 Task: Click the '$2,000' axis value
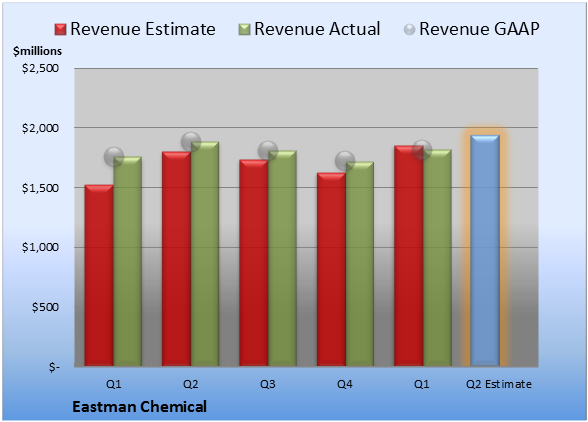40,128
